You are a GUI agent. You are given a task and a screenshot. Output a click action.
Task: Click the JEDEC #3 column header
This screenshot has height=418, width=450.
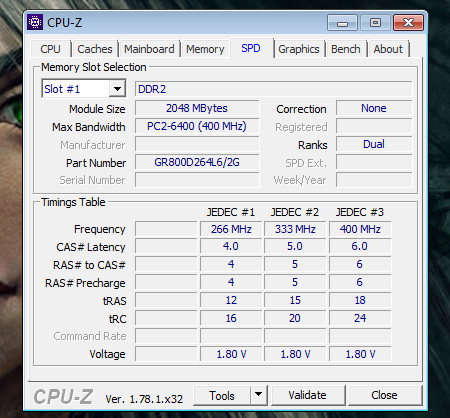(x=360, y=212)
